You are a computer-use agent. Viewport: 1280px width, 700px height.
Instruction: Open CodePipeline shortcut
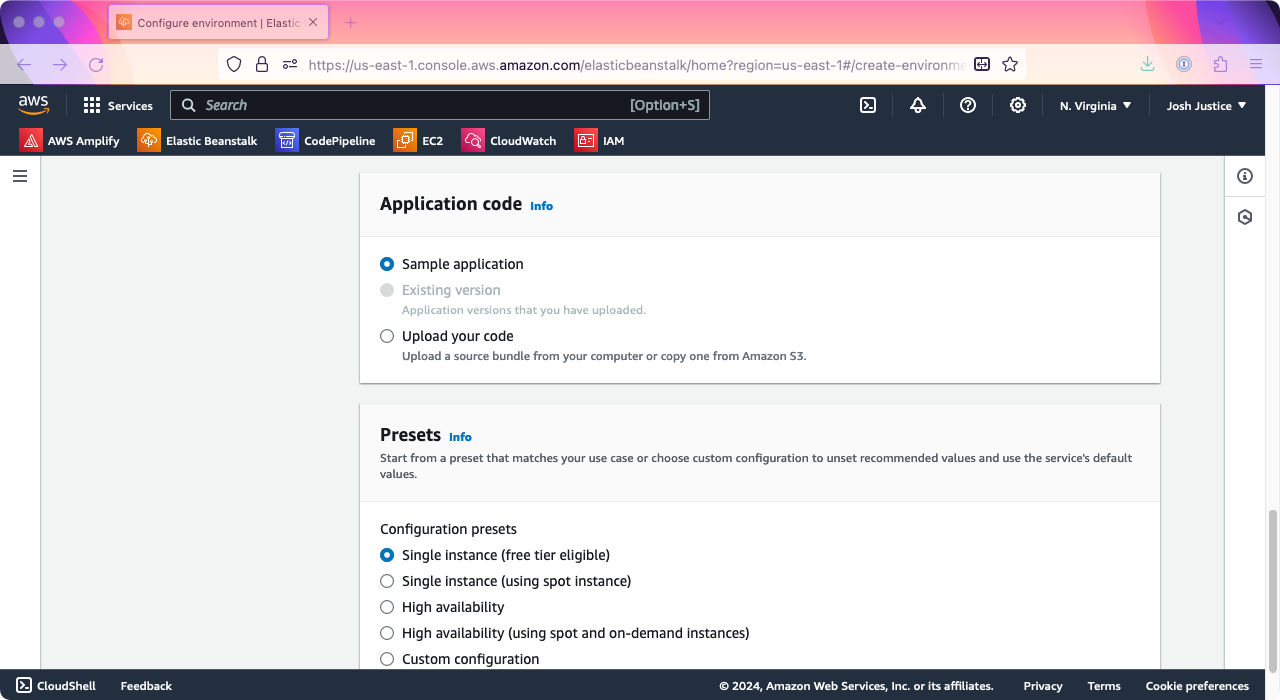point(325,141)
